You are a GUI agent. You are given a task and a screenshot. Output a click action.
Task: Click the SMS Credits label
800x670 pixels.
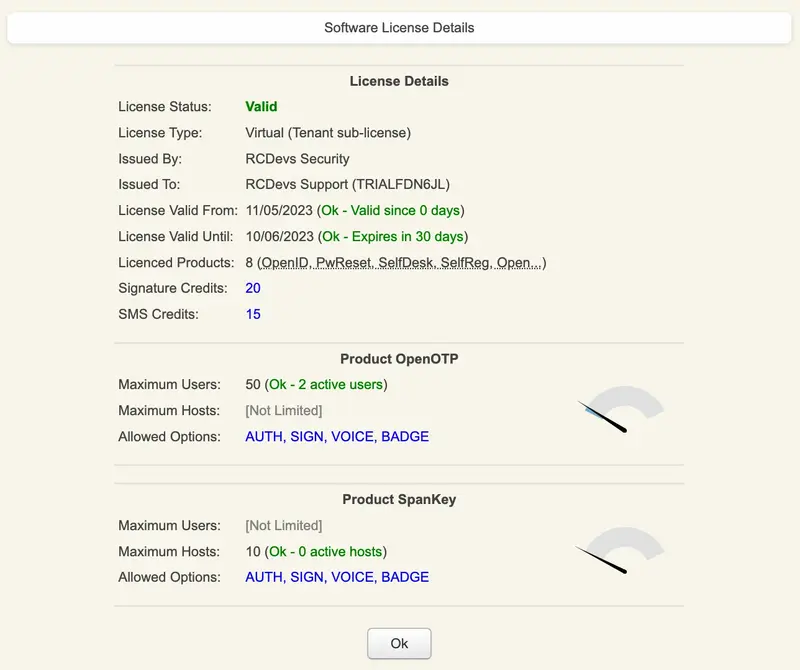coord(158,314)
